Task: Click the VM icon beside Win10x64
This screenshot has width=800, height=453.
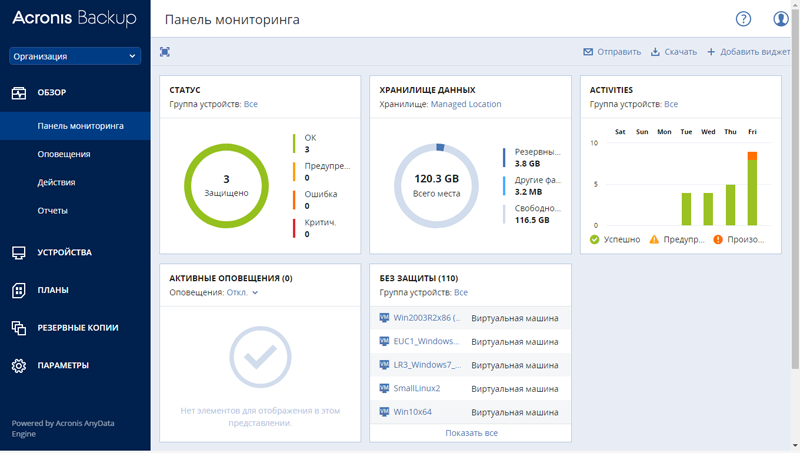Action: [384, 412]
